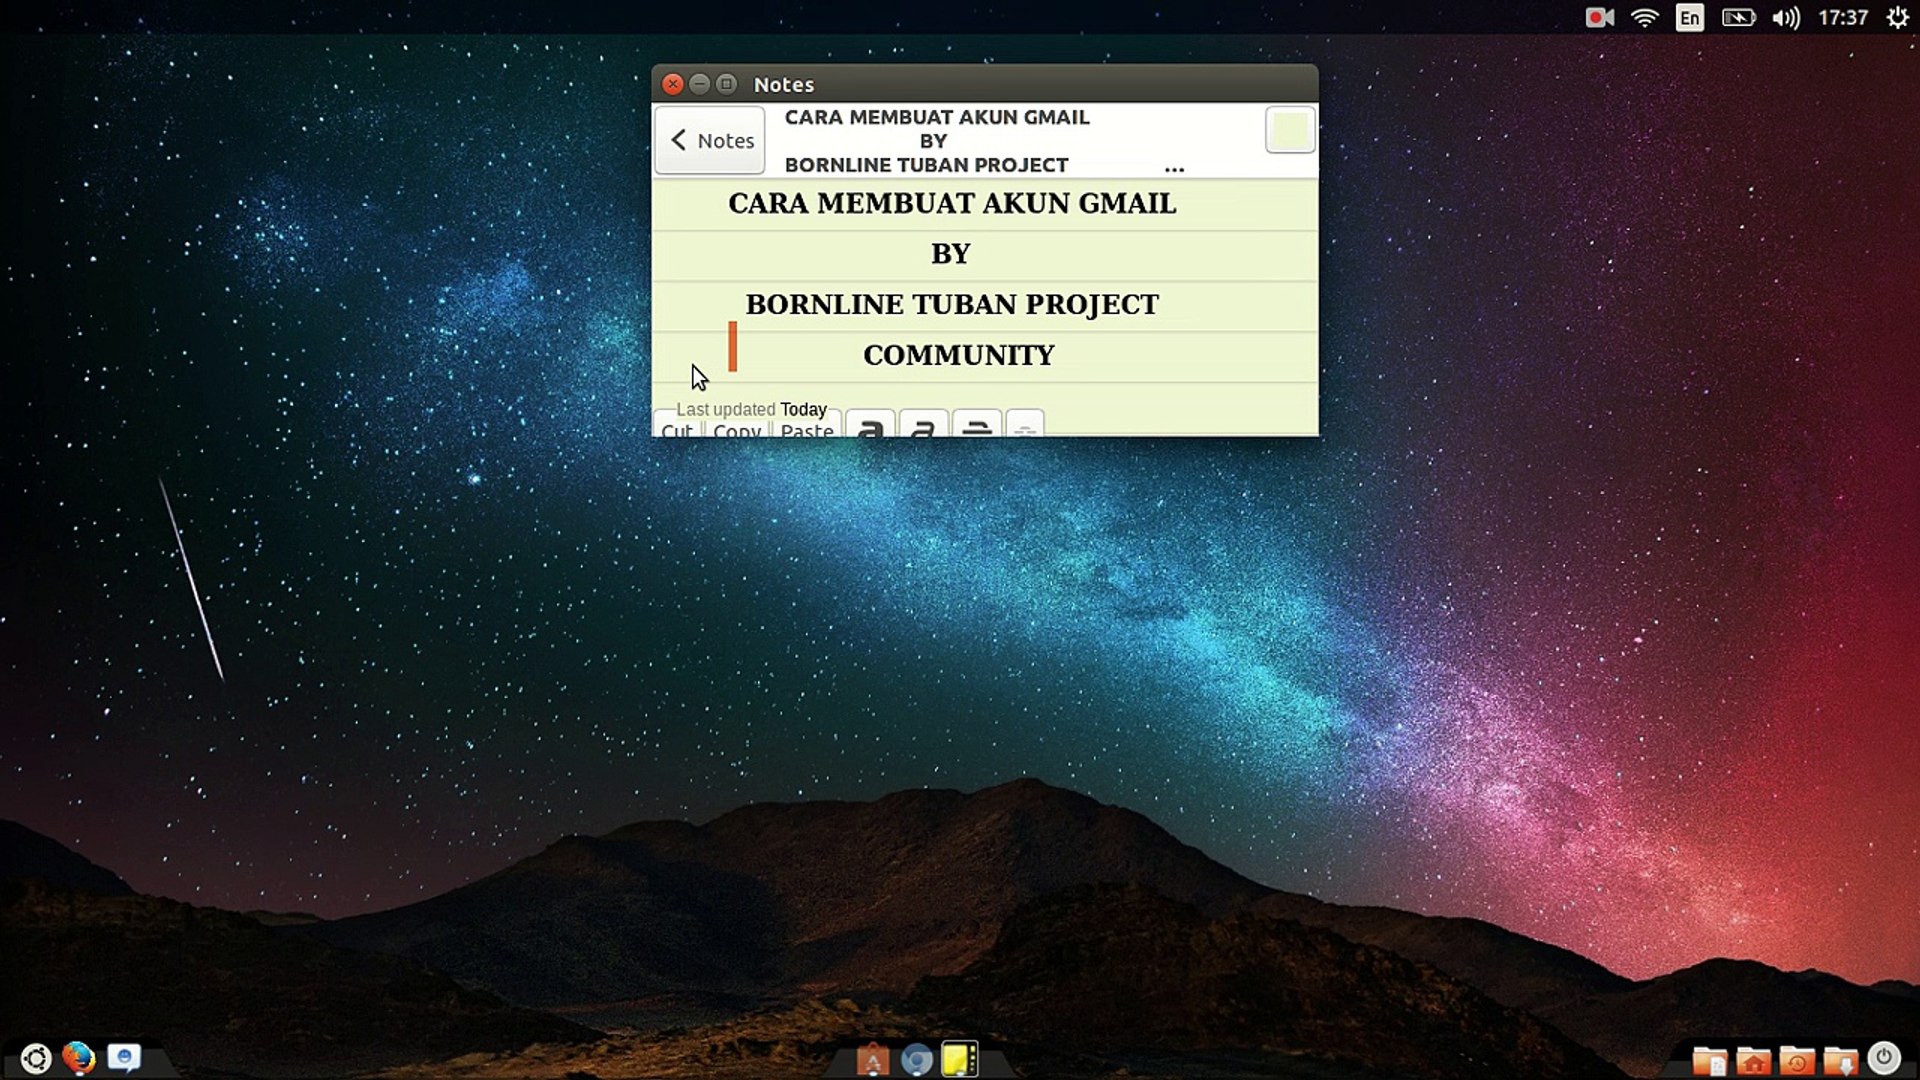The width and height of the screenshot is (1920, 1080).
Task: Expand the battery status menu
Action: [x=1738, y=17]
